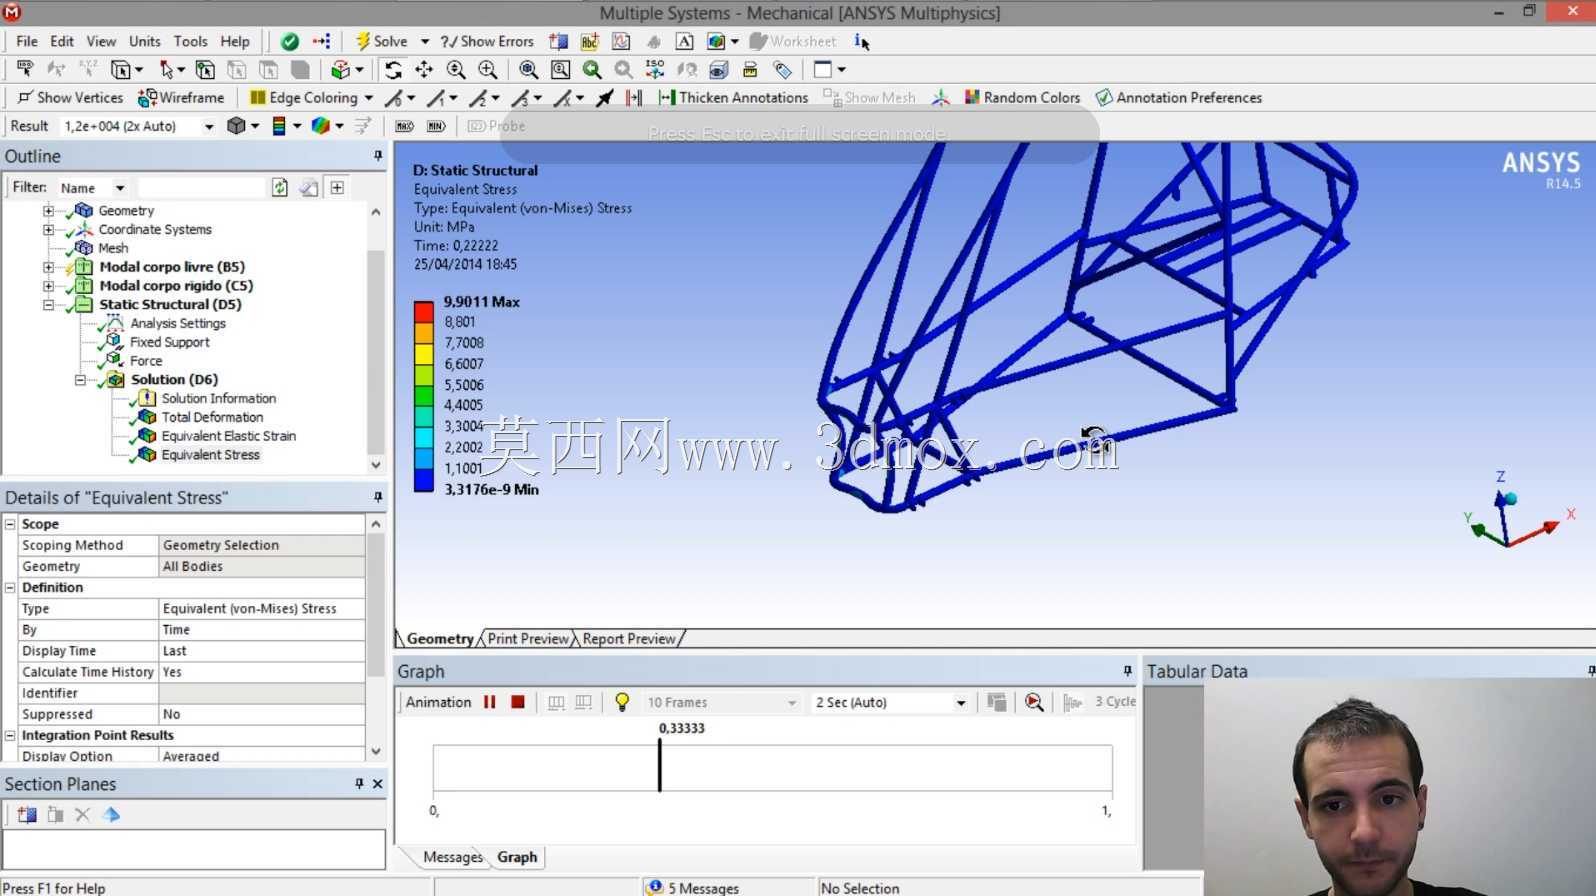Select the Pan view tool
Image resolution: width=1596 pixels, height=896 pixels.
(x=424, y=70)
